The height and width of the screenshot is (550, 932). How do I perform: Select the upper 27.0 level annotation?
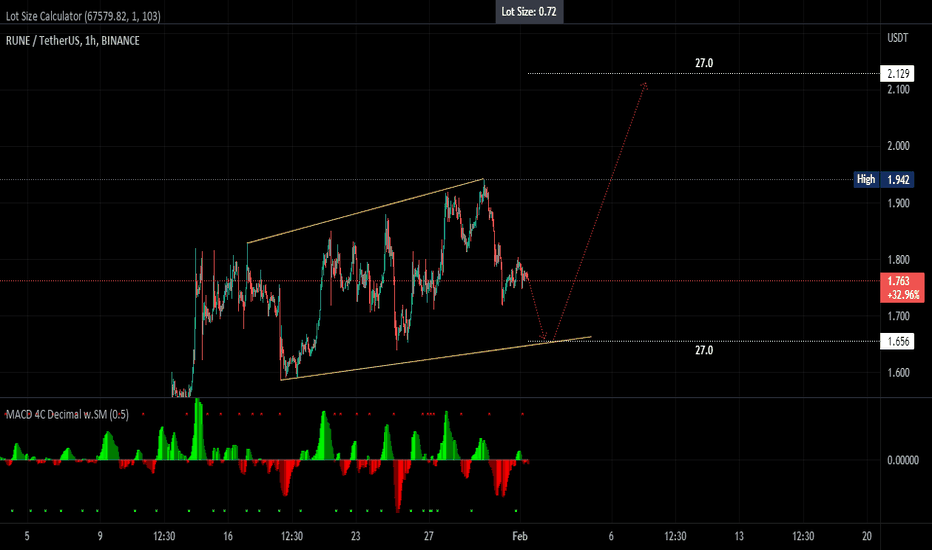[x=704, y=63]
